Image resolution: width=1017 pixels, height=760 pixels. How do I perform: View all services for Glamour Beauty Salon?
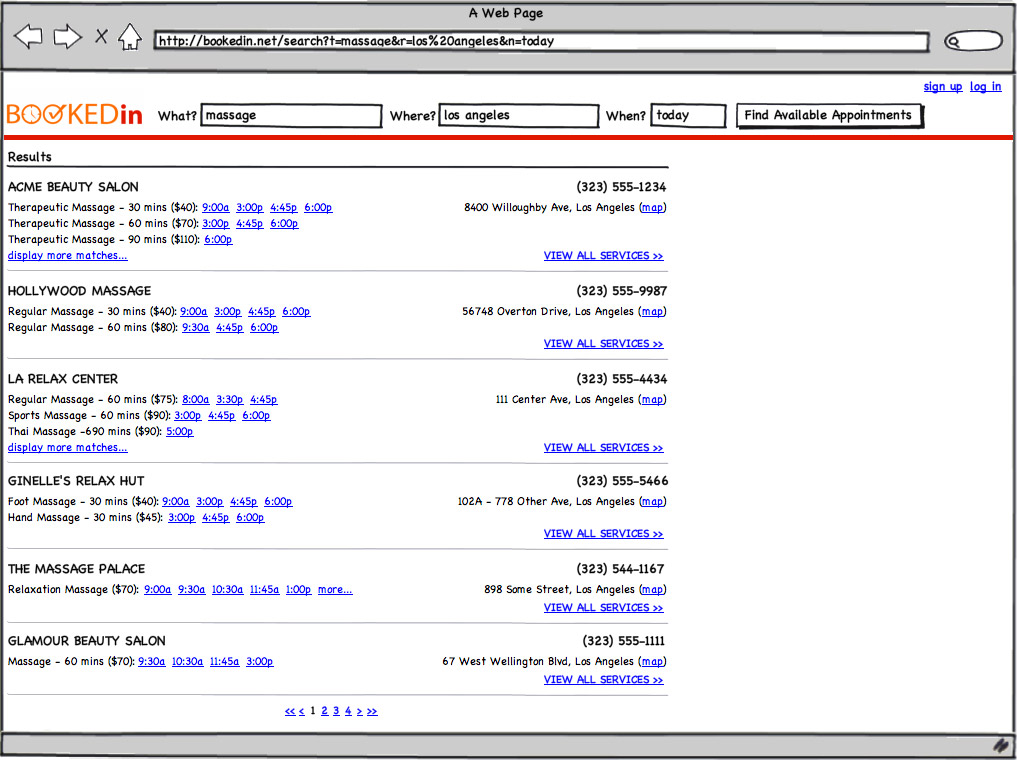pos(603,680)
